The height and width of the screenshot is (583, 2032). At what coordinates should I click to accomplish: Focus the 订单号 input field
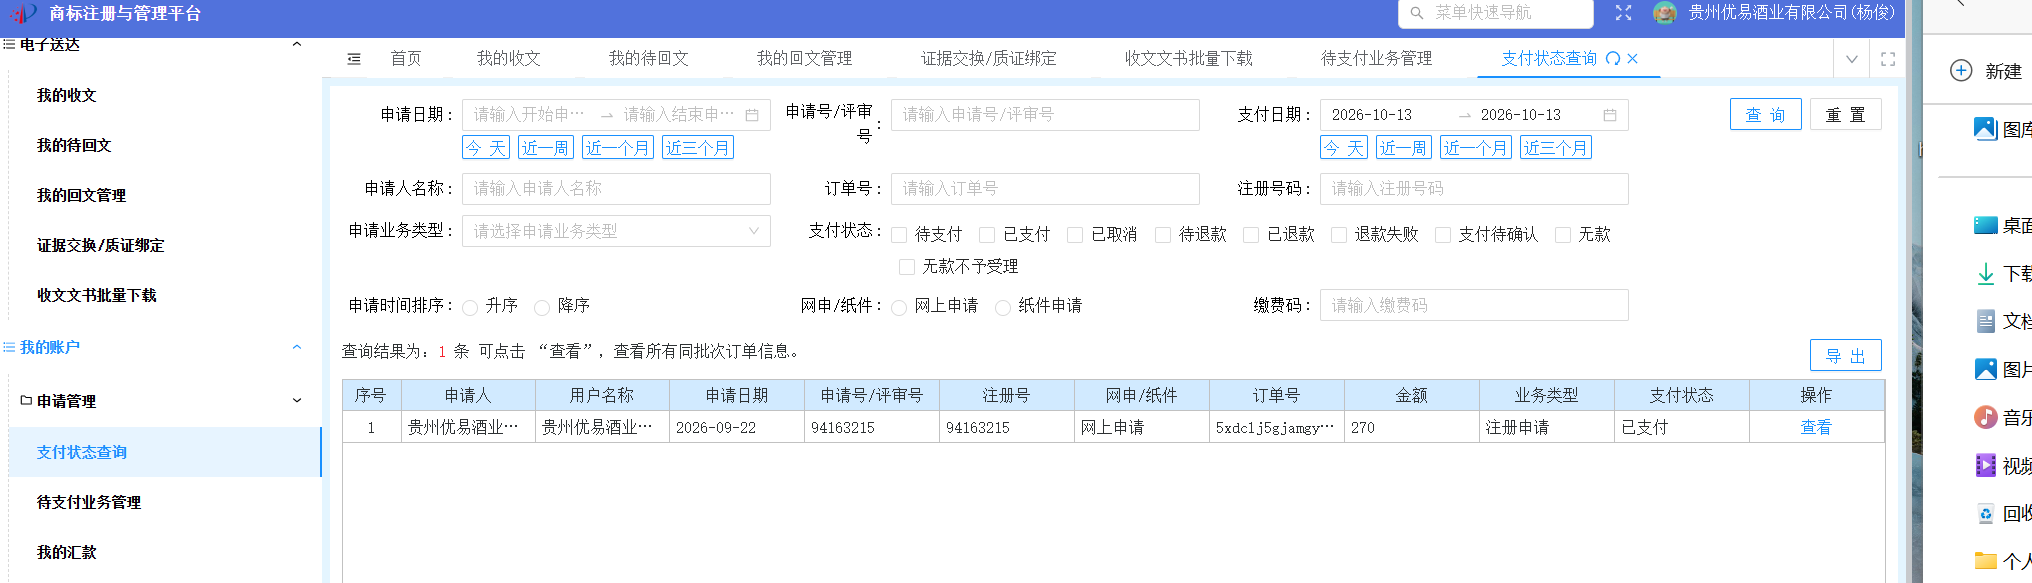tap(1045, 189)
